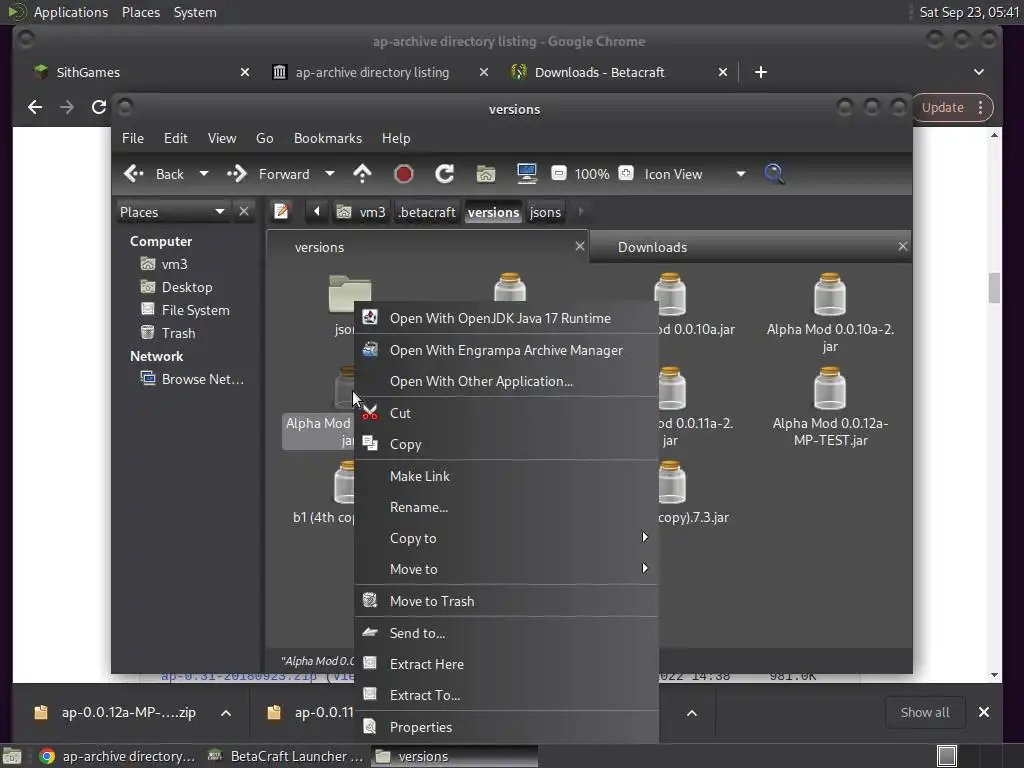Expand the Move to submenu arrow
Image resolution: width=1024 pixels, height=768 pixels.
coord(645,568)
